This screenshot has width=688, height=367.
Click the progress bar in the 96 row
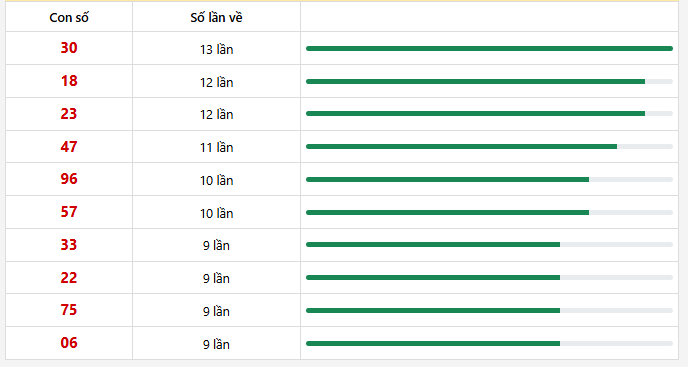pyautogui.click(x=489, y=180)
